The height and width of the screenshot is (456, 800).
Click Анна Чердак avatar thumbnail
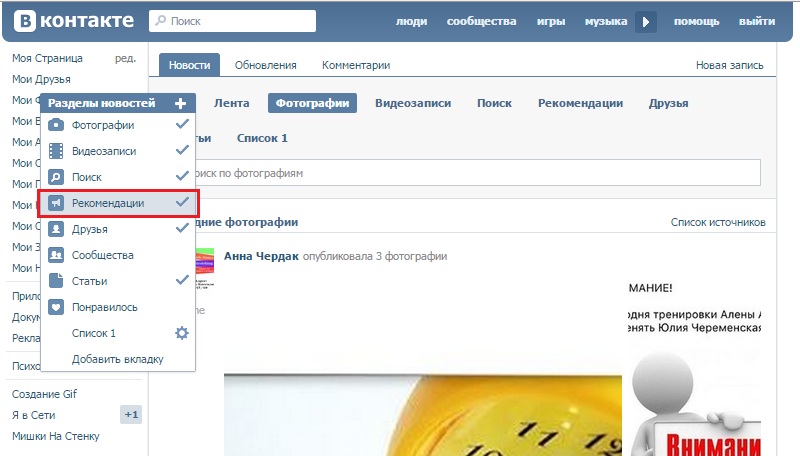(x=205, y=268)
